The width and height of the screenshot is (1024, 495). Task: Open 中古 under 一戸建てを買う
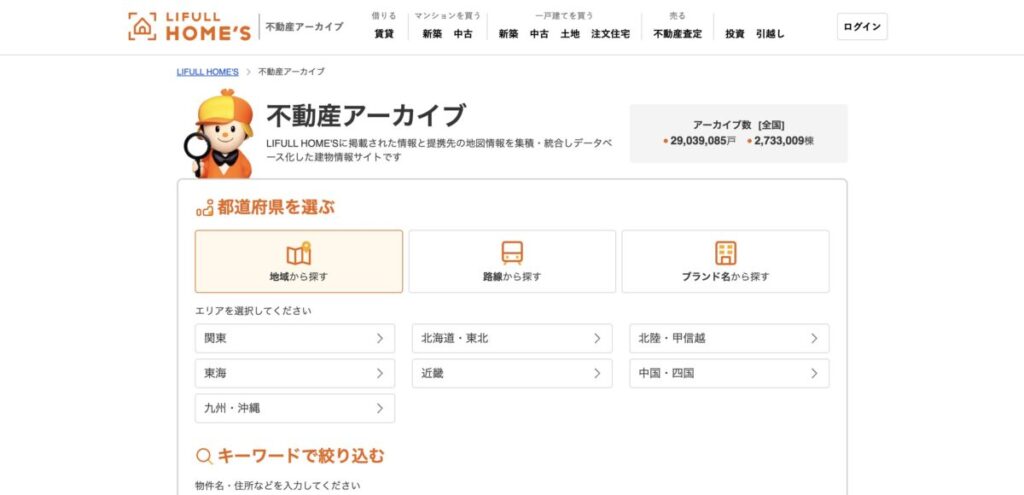(539, 34)
